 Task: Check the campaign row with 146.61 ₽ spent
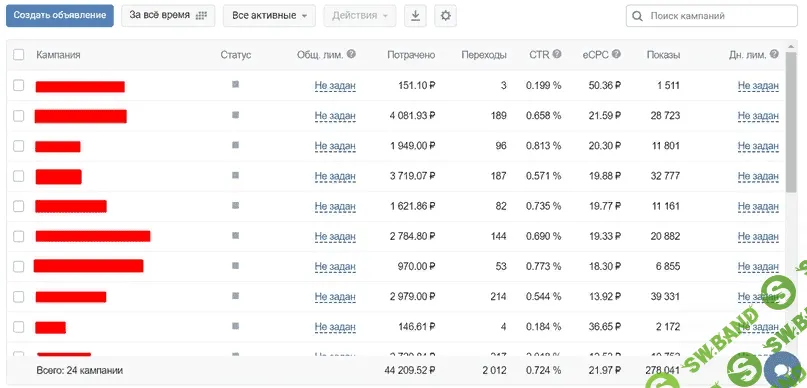(19, 327)
